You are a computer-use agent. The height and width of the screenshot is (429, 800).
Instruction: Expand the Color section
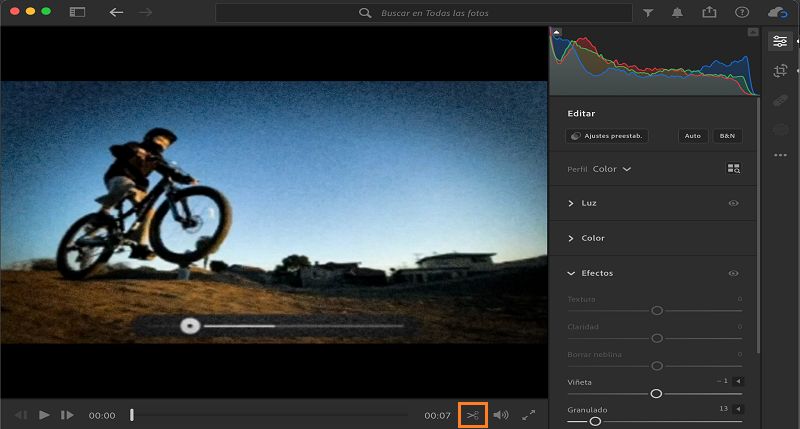click(x=571, y=238)
